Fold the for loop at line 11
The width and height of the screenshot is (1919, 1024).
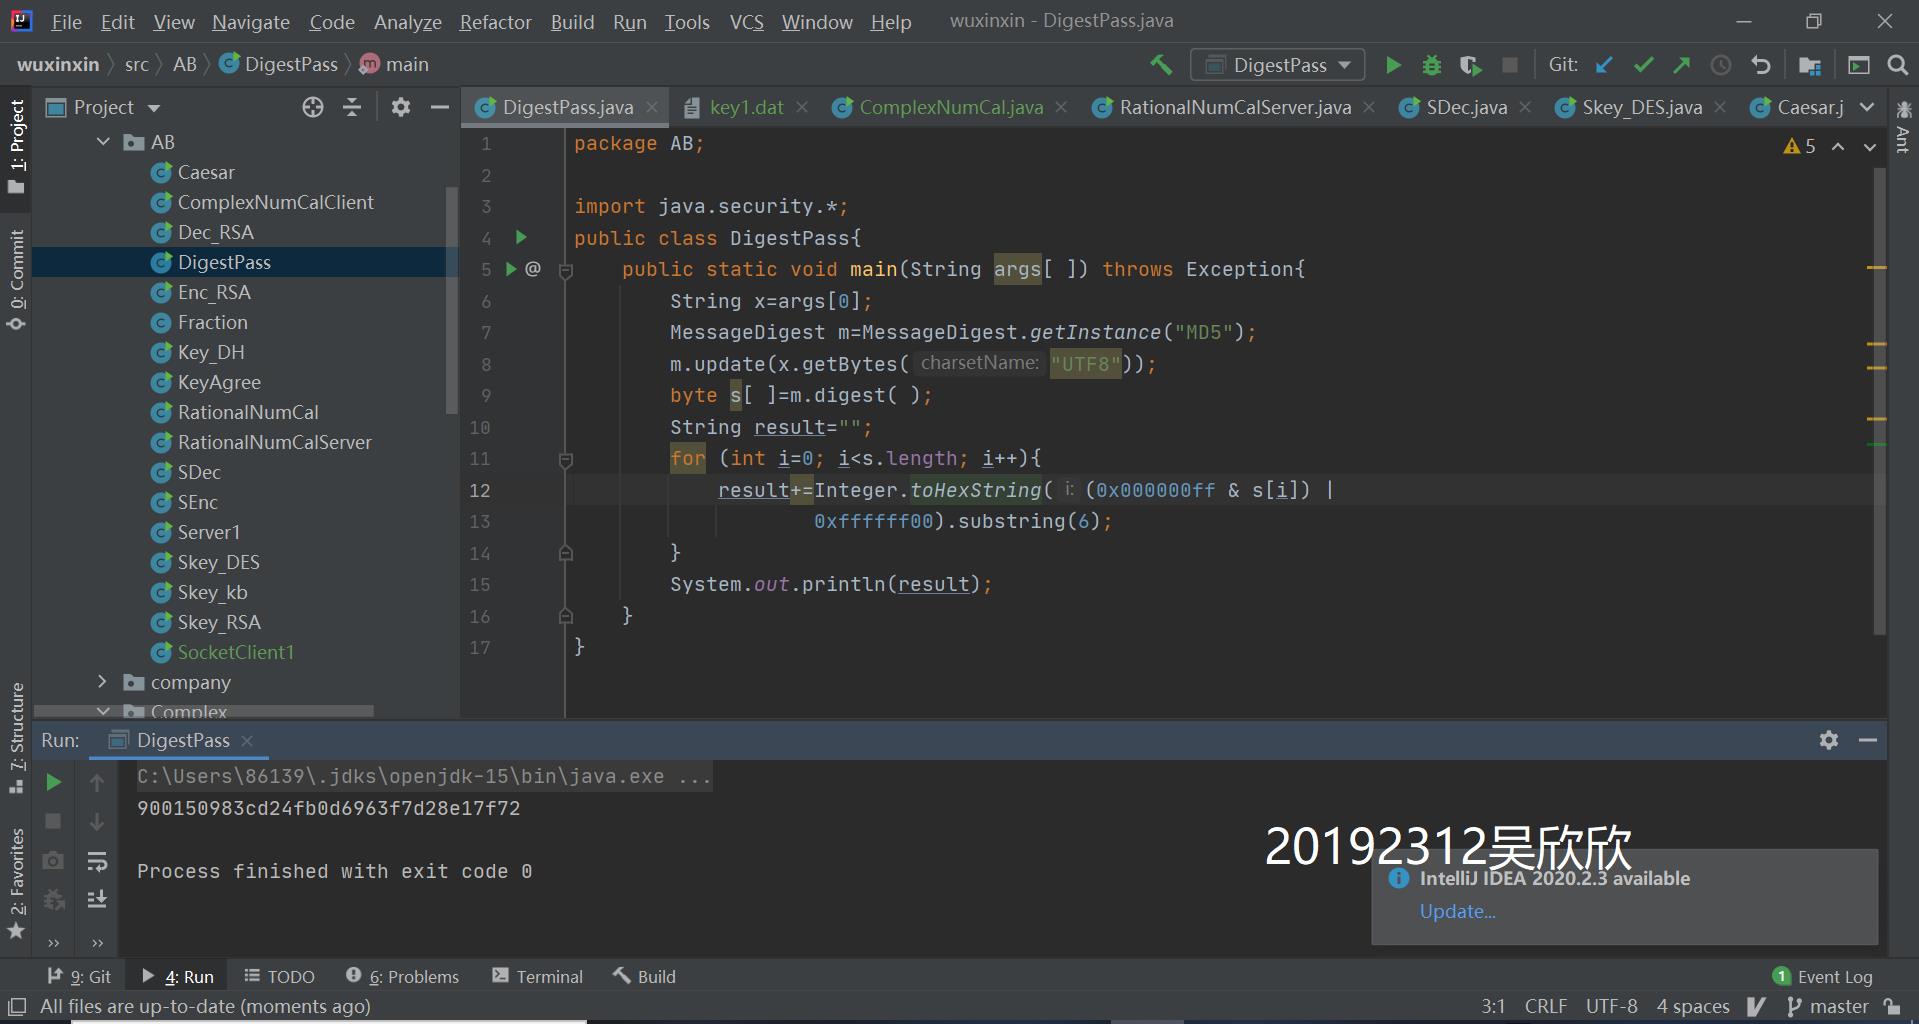point(566,459)
